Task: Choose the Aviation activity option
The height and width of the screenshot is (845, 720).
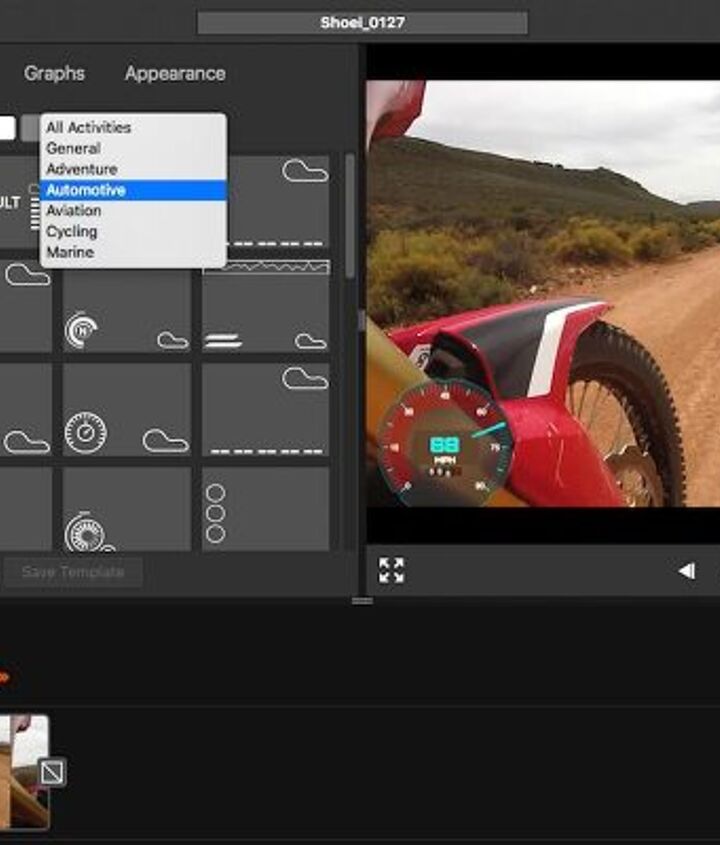Action: coord(74,211)
